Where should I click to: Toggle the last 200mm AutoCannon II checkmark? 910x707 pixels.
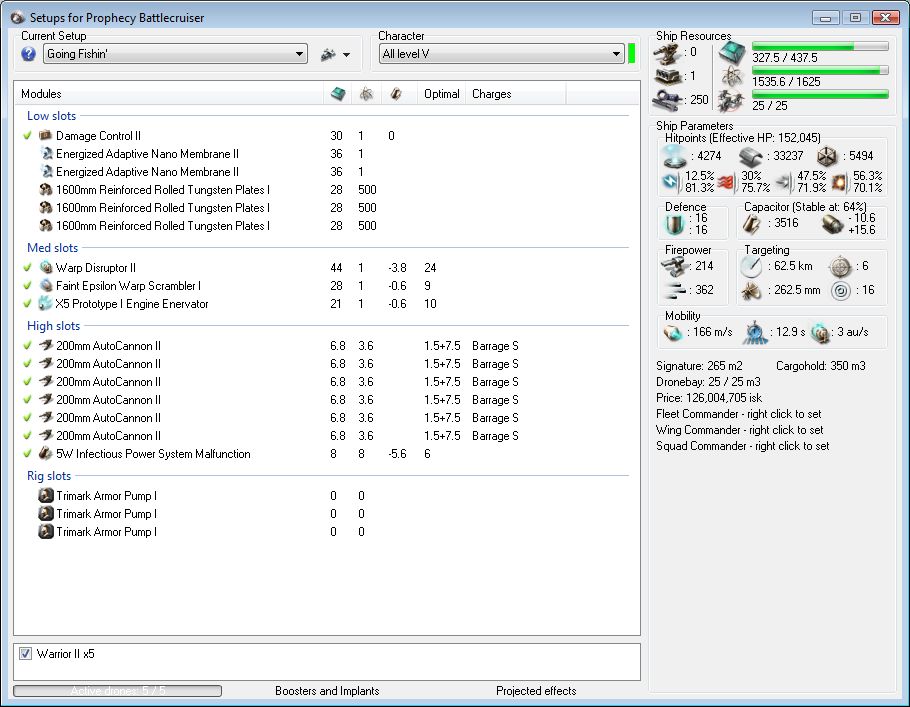pos(27,435)
